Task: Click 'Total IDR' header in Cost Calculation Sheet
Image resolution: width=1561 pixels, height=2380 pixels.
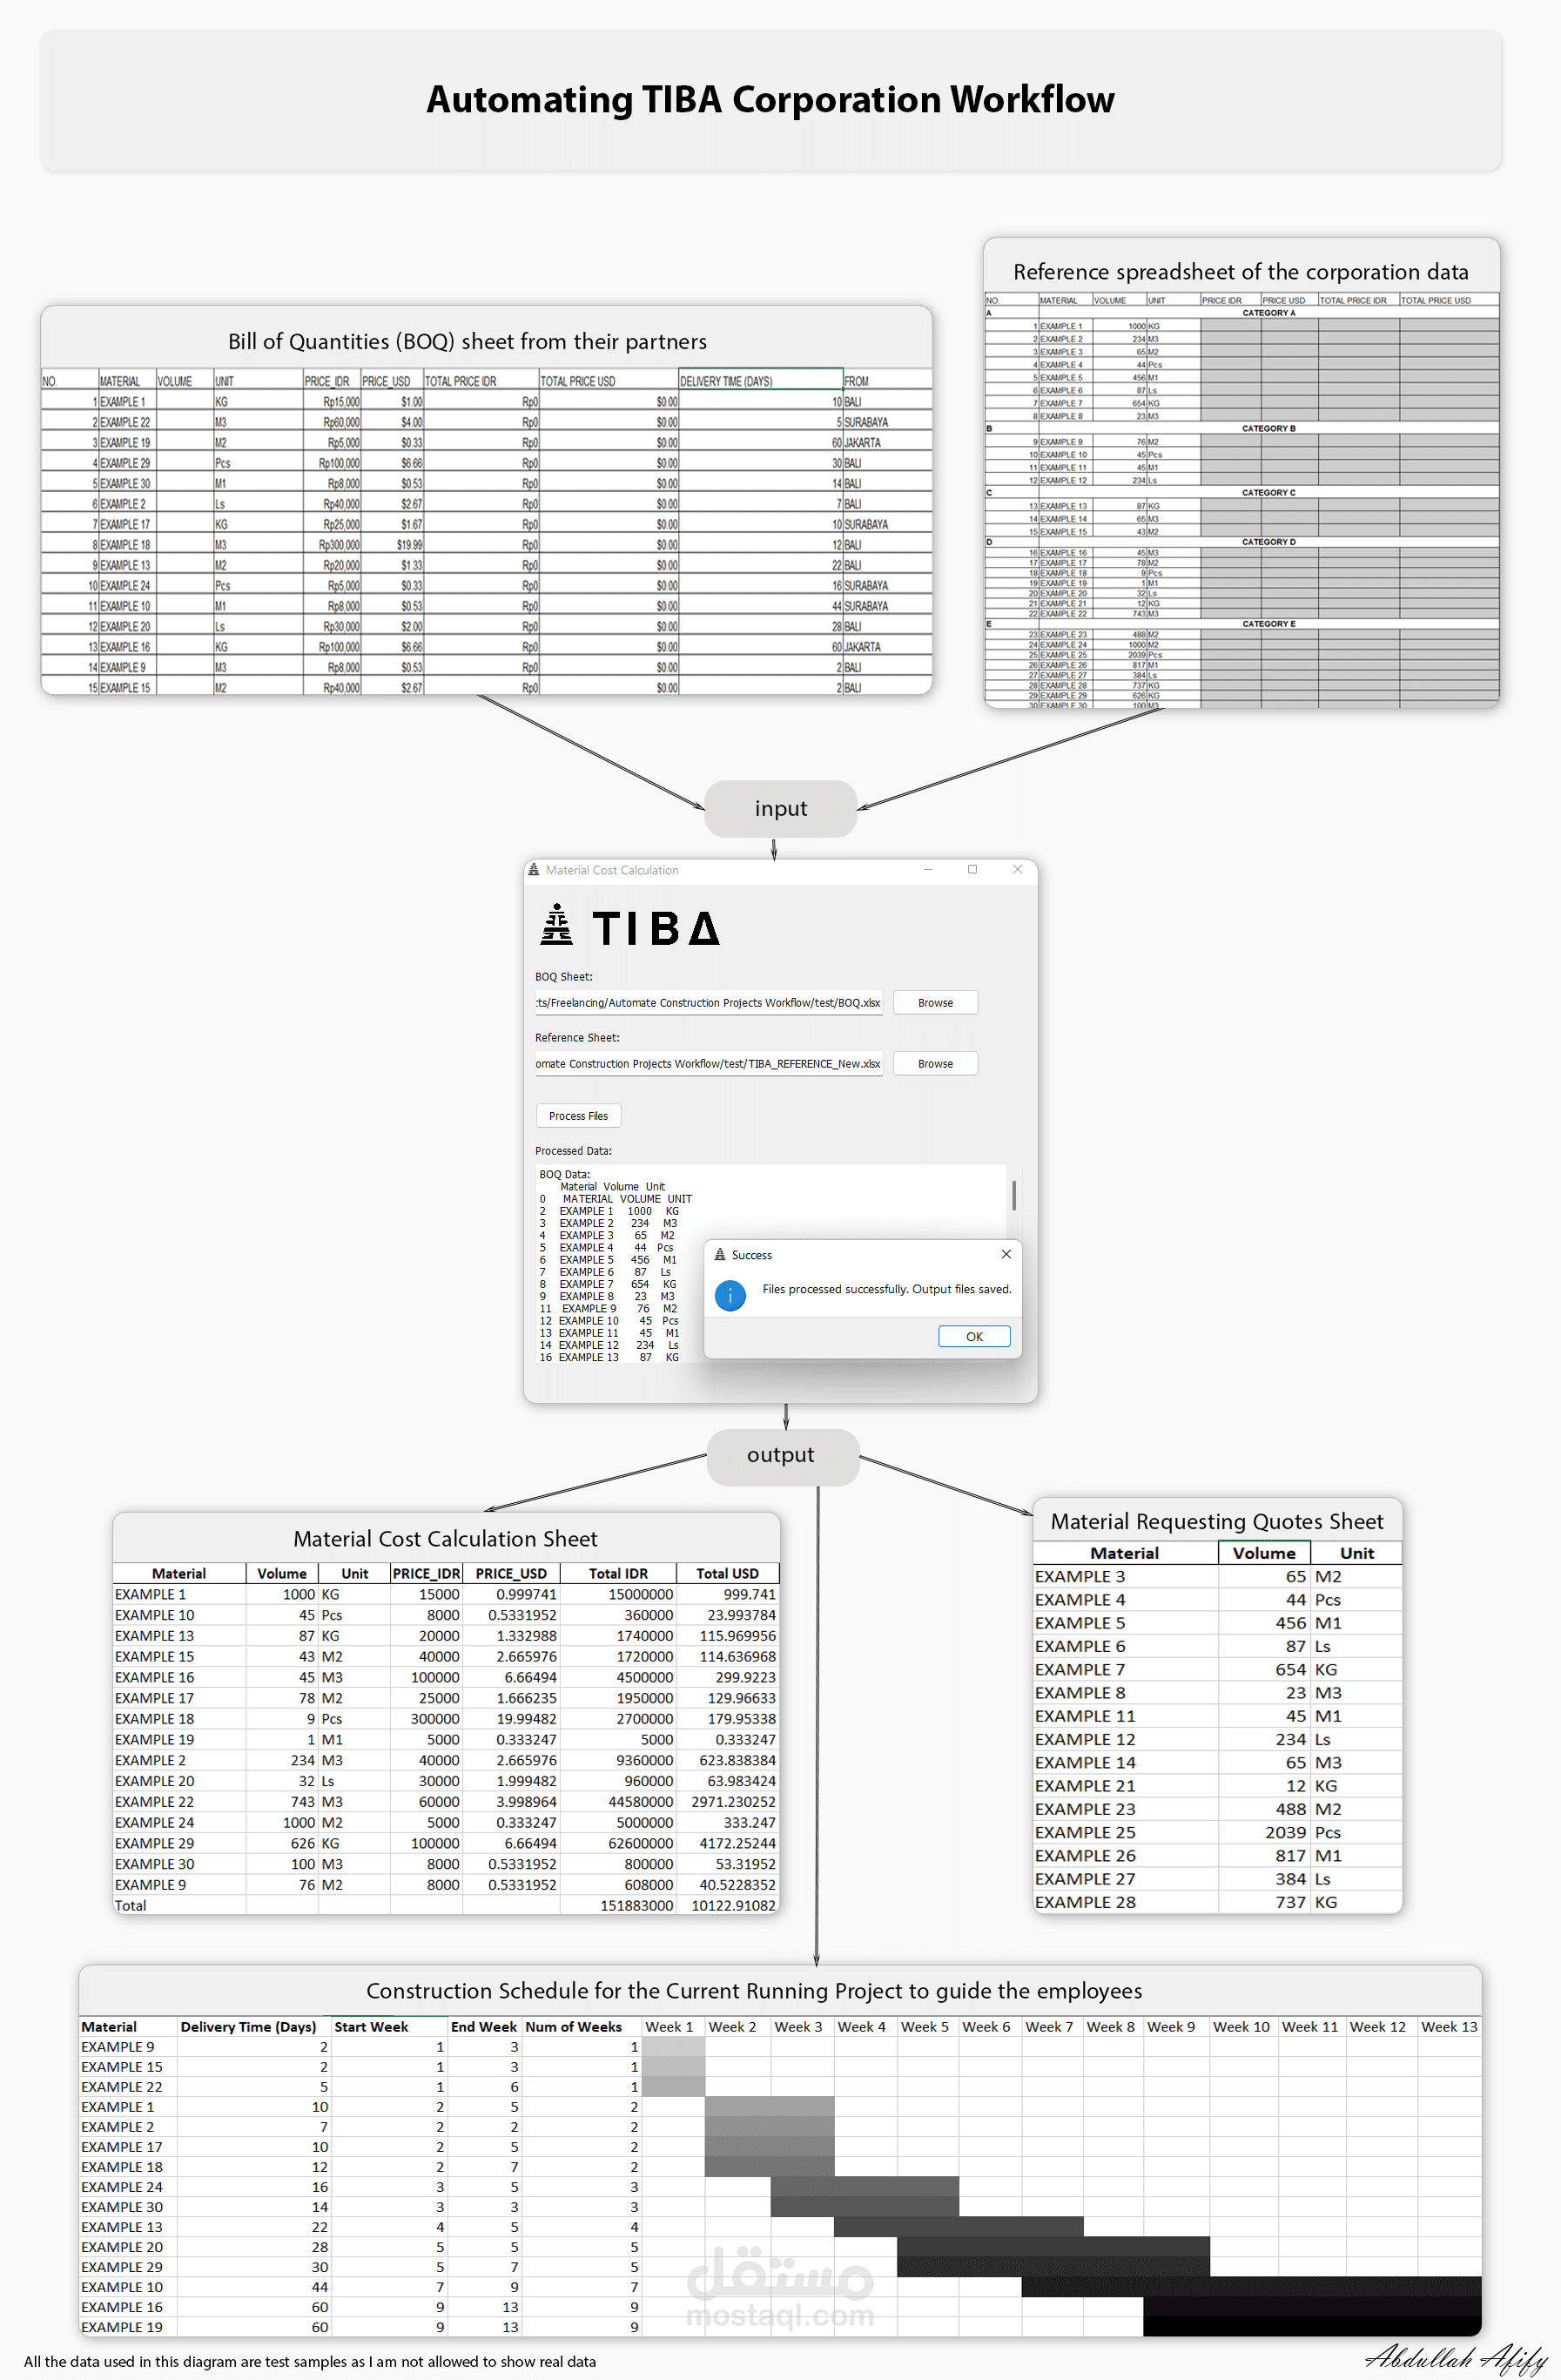Action: click(x=618, y=1574)
